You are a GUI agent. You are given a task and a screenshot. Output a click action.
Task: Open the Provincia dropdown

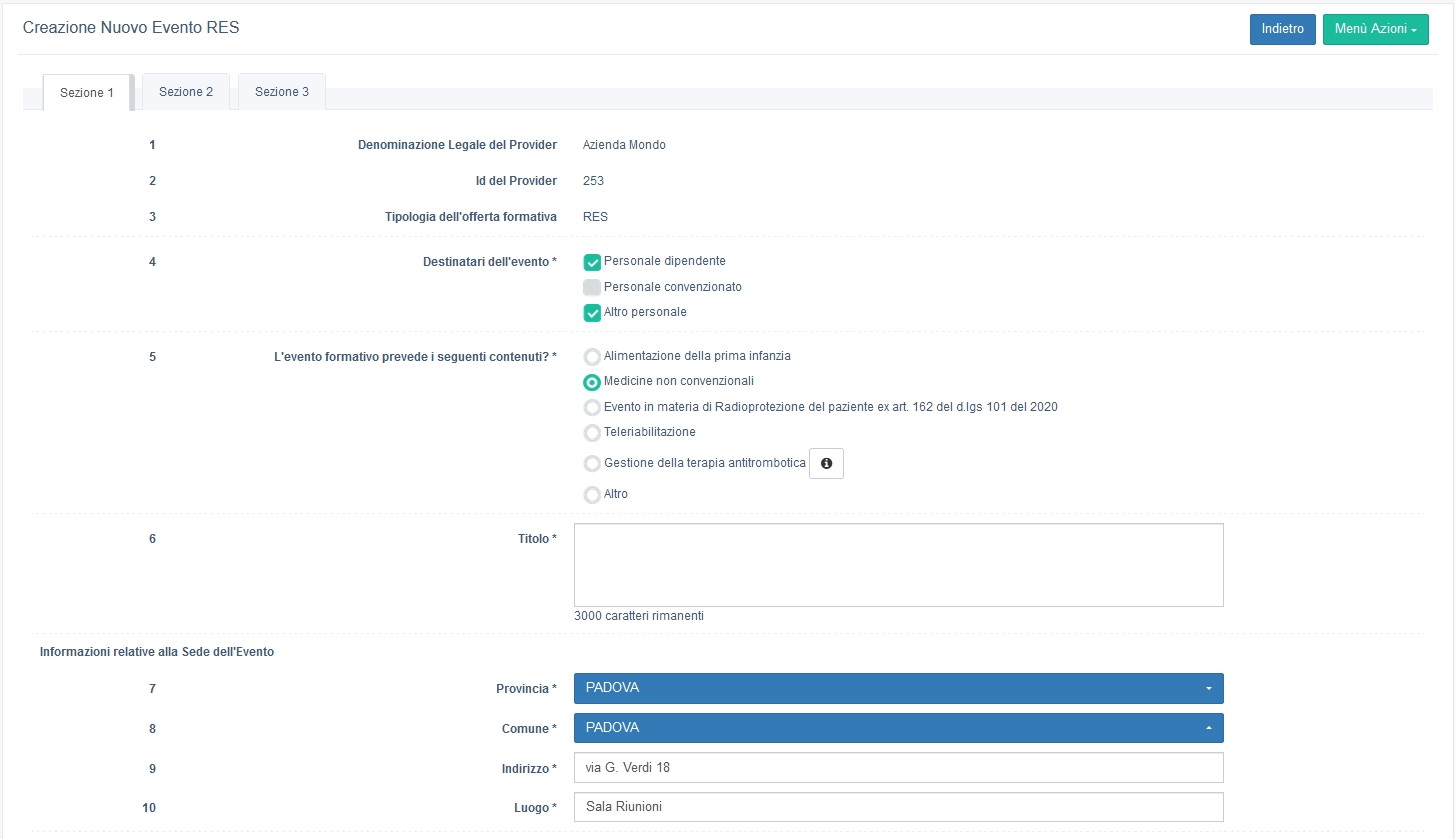pyautogui.click(x=898, y=688)
